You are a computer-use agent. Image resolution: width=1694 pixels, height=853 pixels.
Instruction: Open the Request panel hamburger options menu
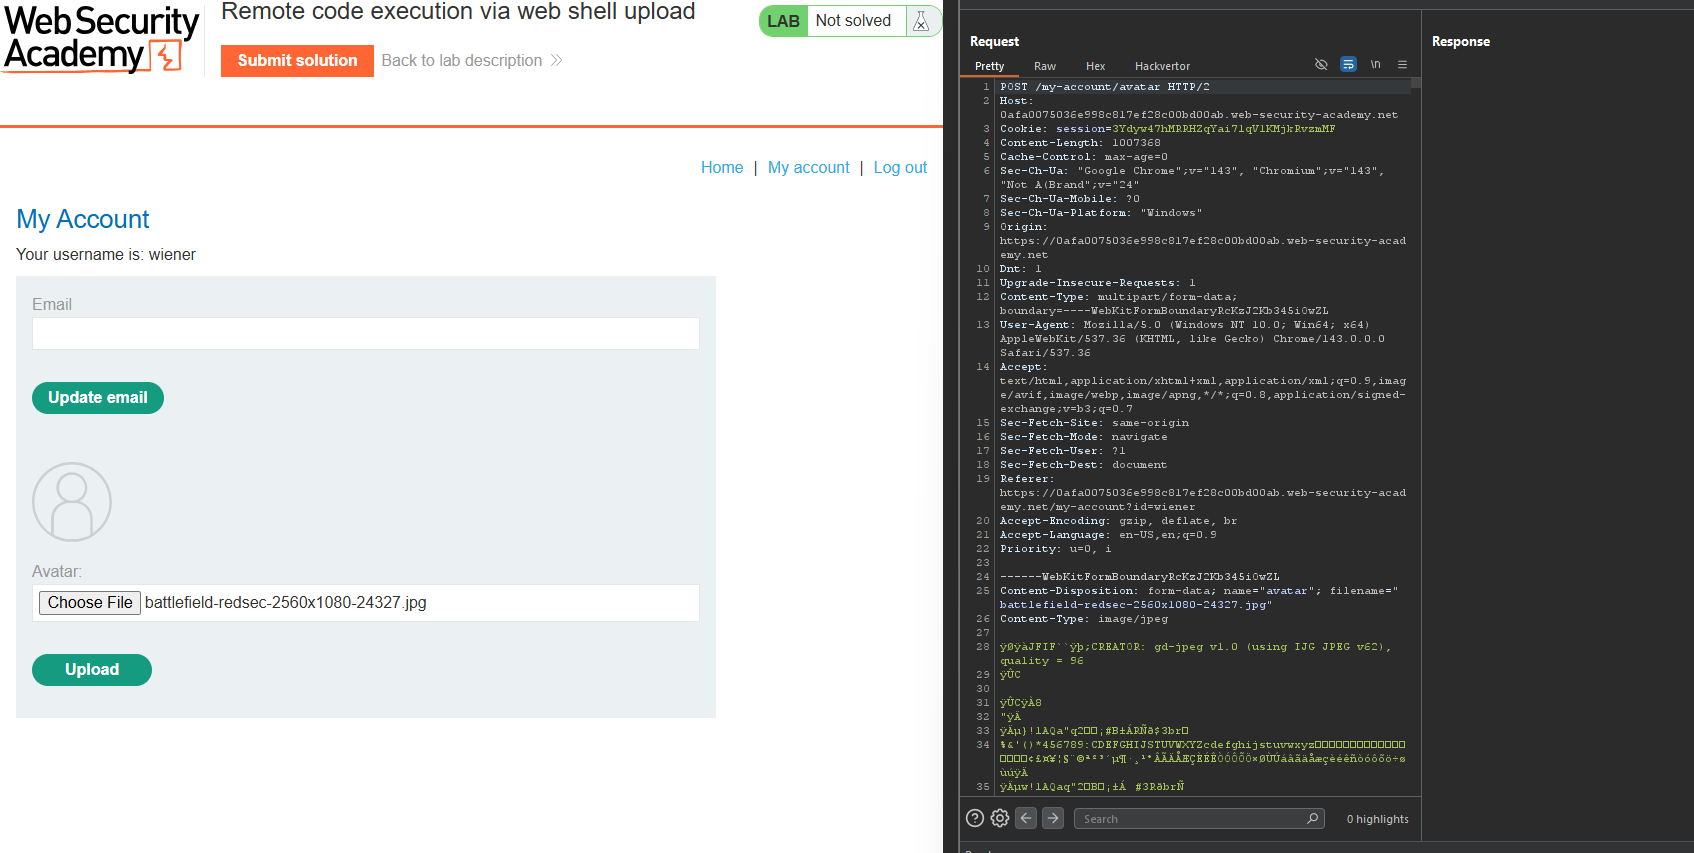point(1402,64)
